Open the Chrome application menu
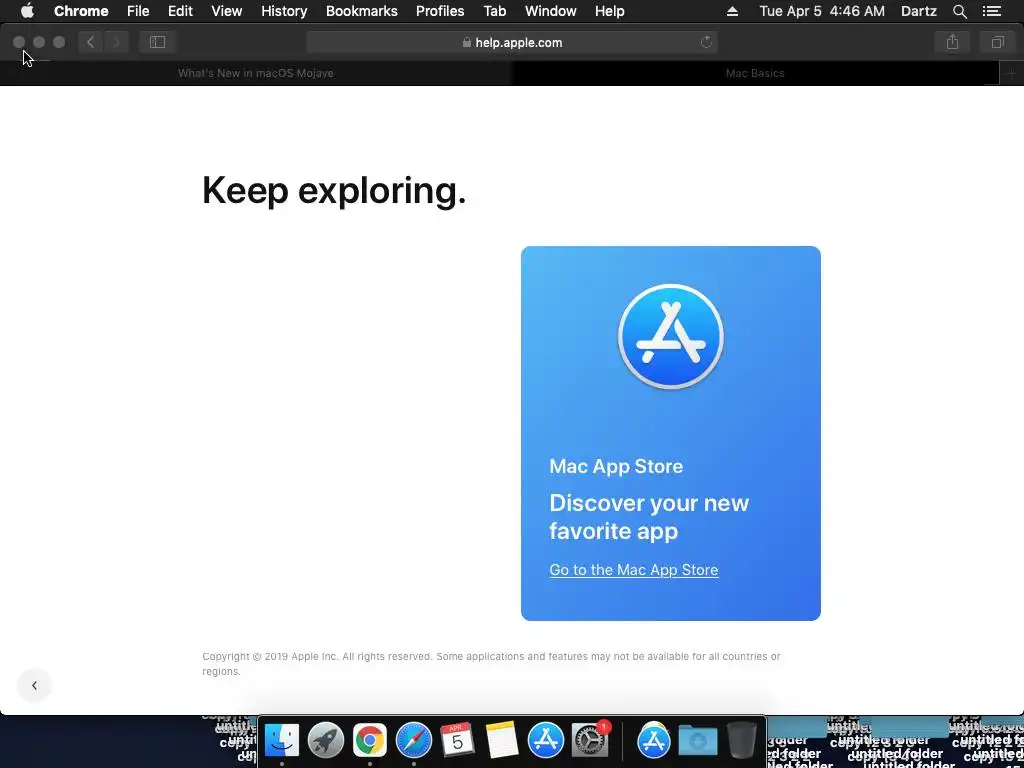The height and width of the screenshot is (768, 1024). 81,11
